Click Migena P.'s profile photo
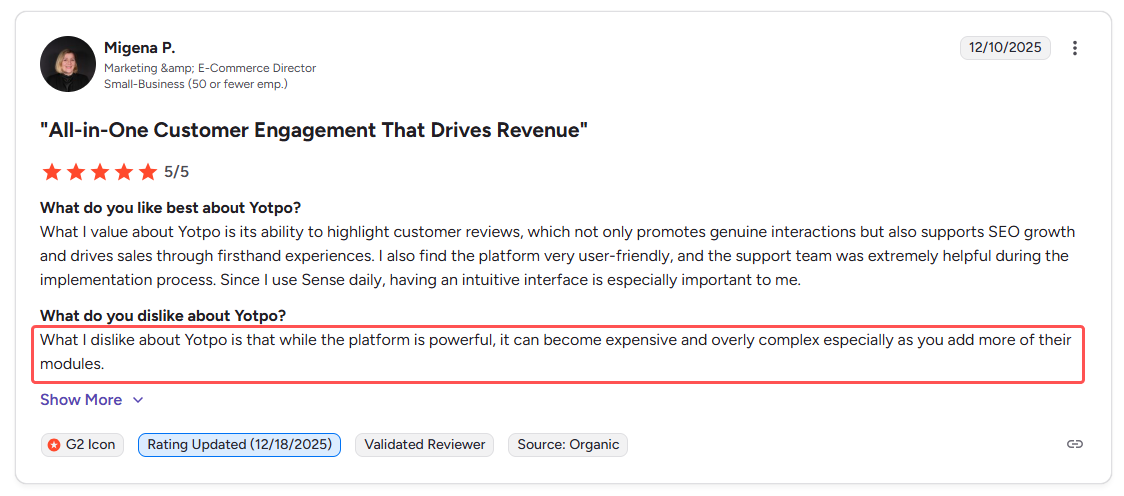The width and height of the screenshot is (1124, 496). tap(67, 64)
